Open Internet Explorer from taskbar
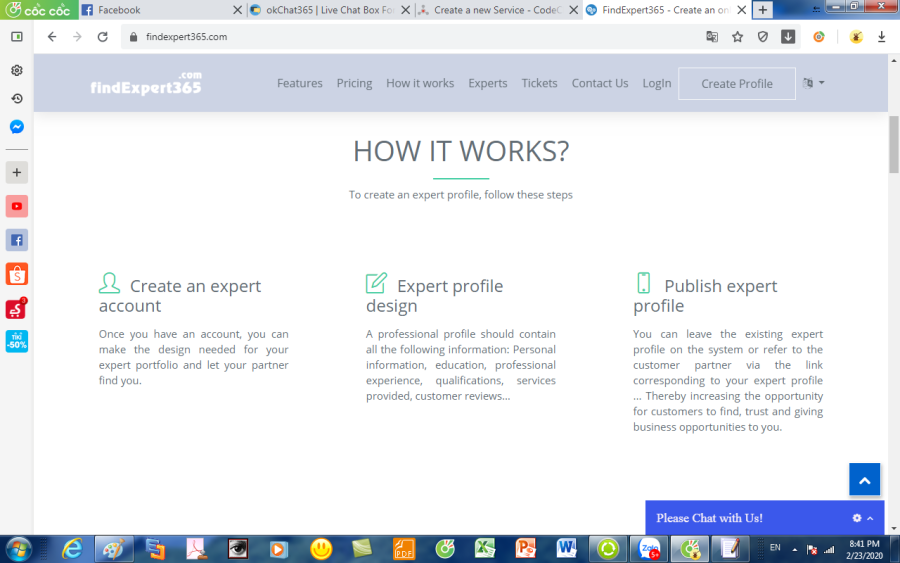900x563 pixels. coord(72,549)
